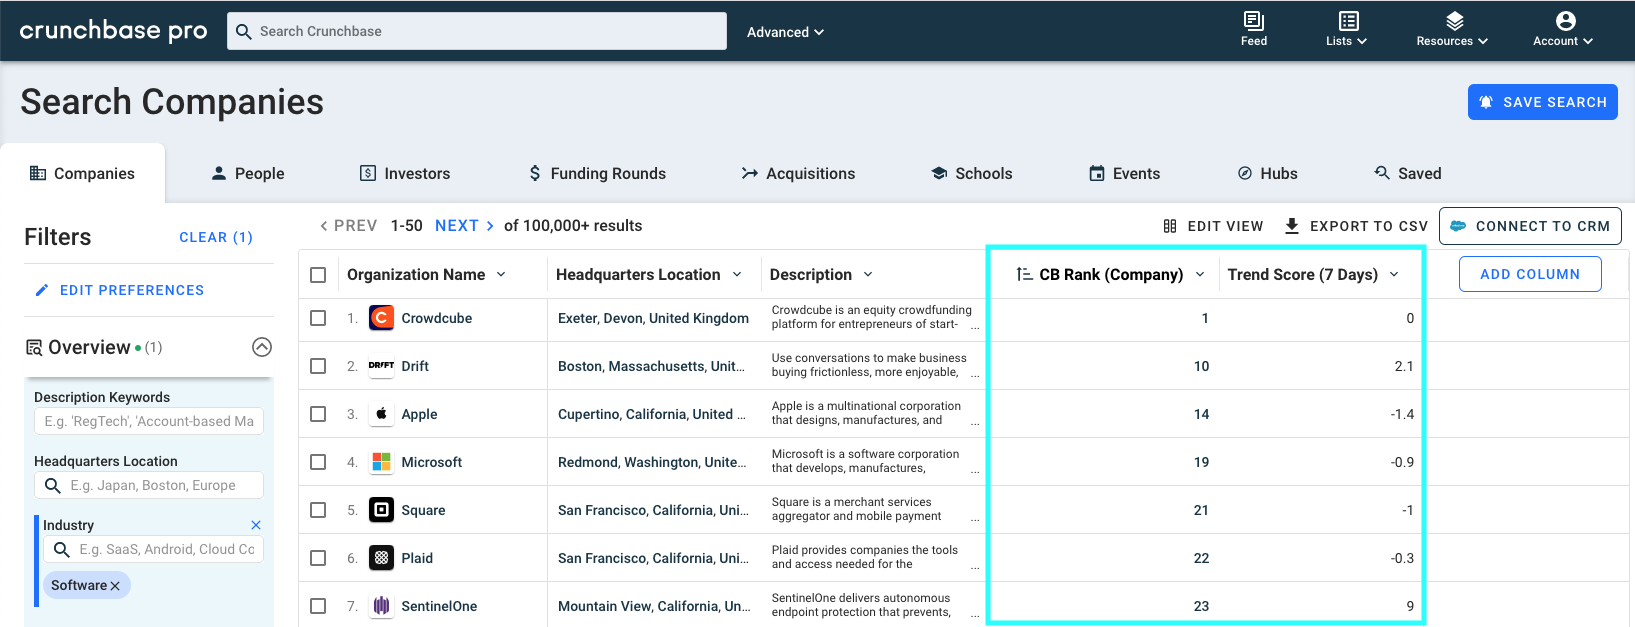Screen dimensions: 1635x627
Task: Open the Events tab
Action: pos(1125,173)
